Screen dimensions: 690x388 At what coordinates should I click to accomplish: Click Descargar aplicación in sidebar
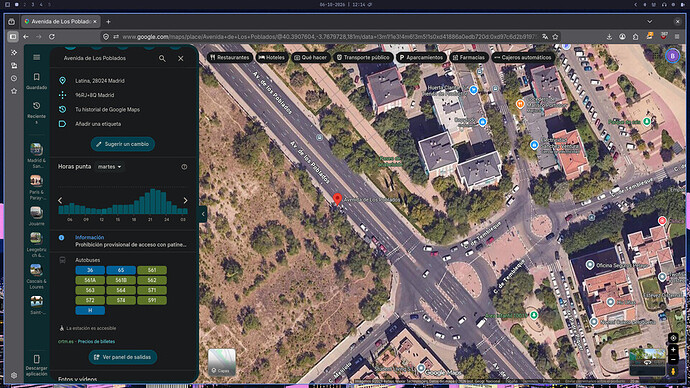click(x=37, y=366)
